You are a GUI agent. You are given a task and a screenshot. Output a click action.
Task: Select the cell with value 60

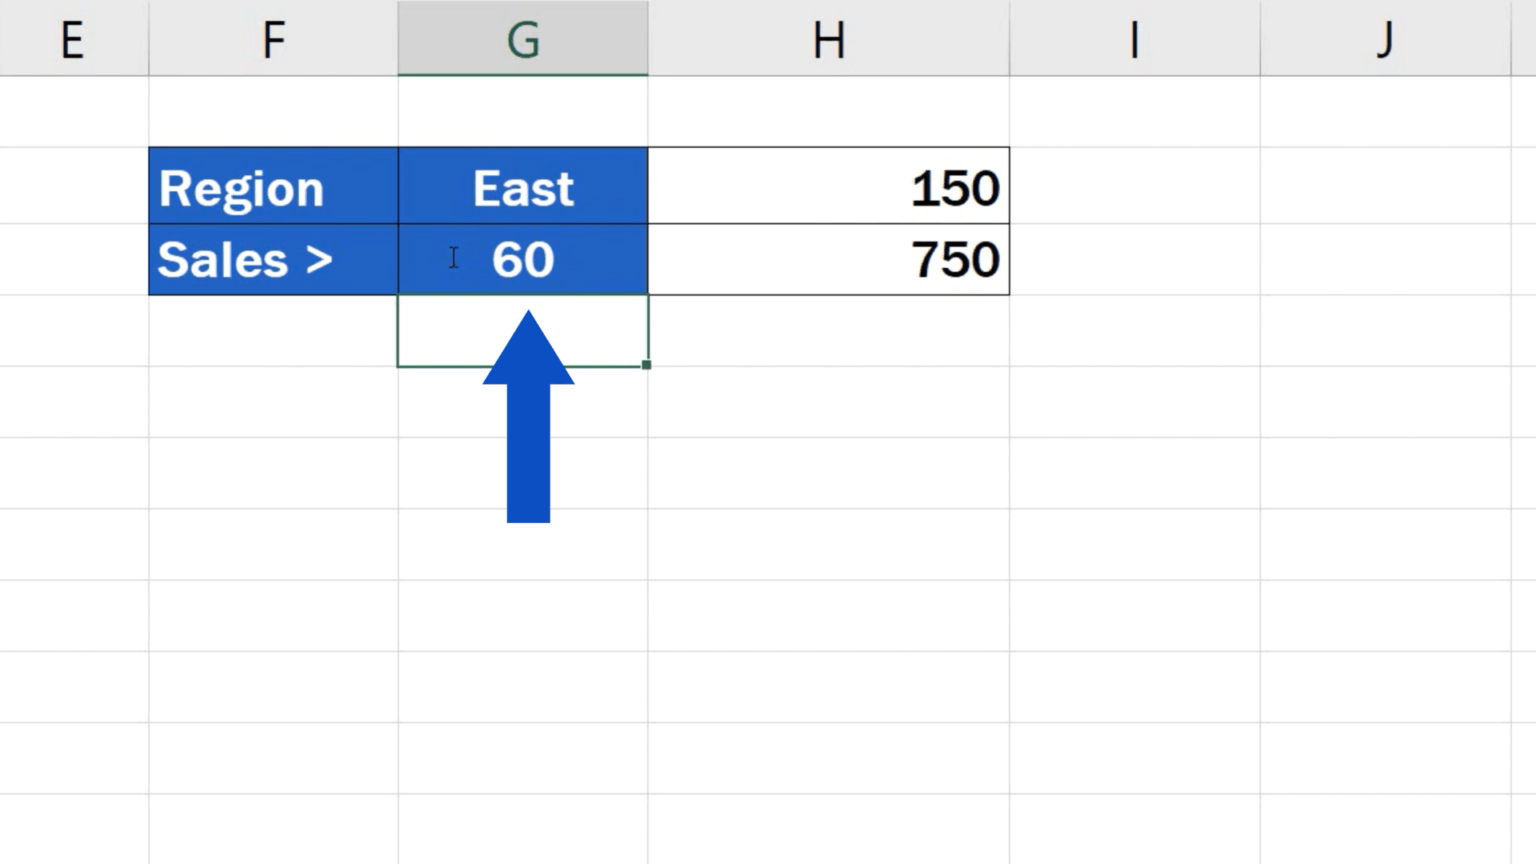pos(523,260)
